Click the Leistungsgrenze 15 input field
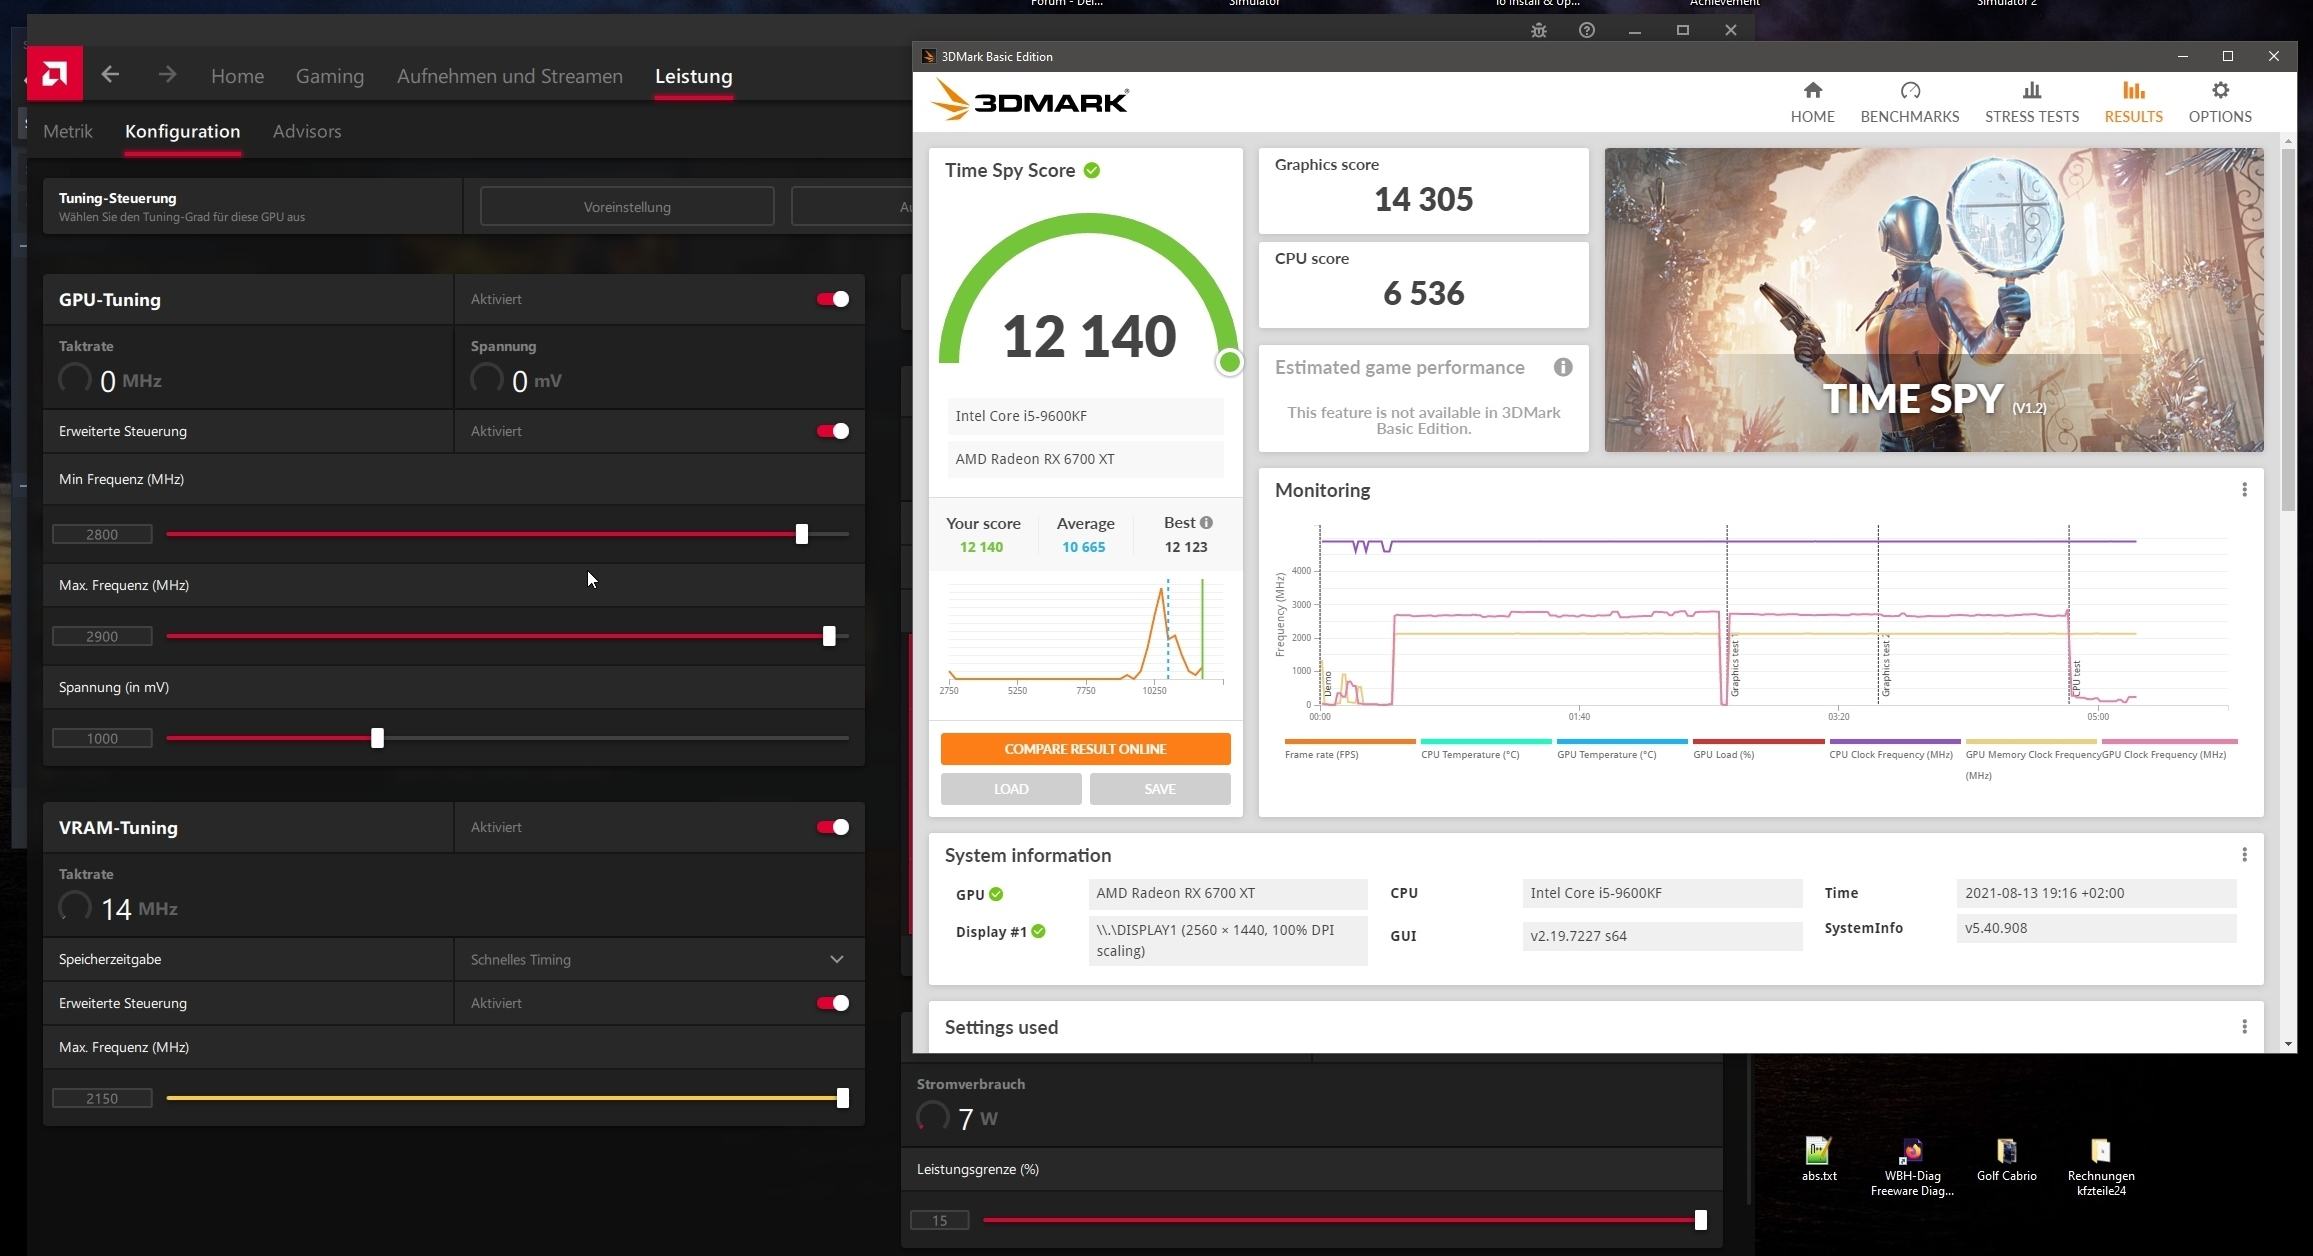 click(939, 1220)
